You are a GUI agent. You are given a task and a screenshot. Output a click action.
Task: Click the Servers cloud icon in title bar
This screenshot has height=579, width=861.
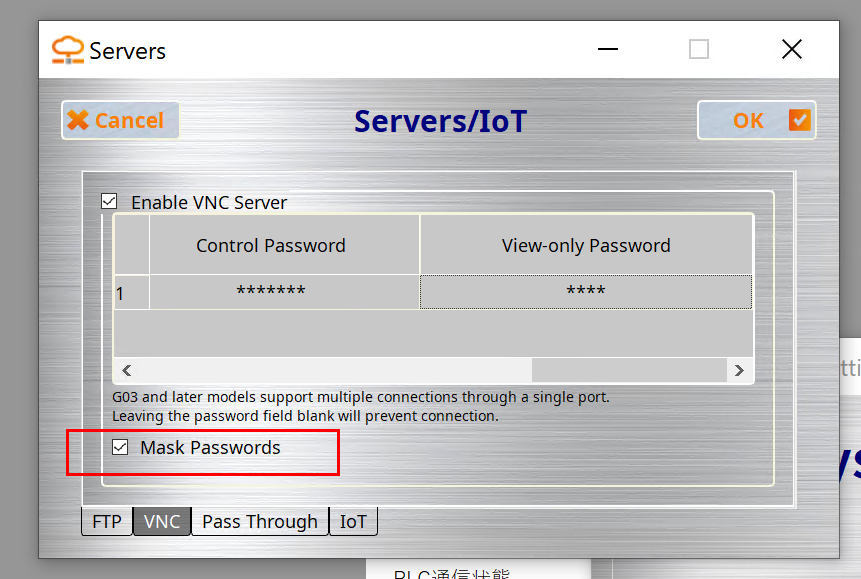coord(69,50)
